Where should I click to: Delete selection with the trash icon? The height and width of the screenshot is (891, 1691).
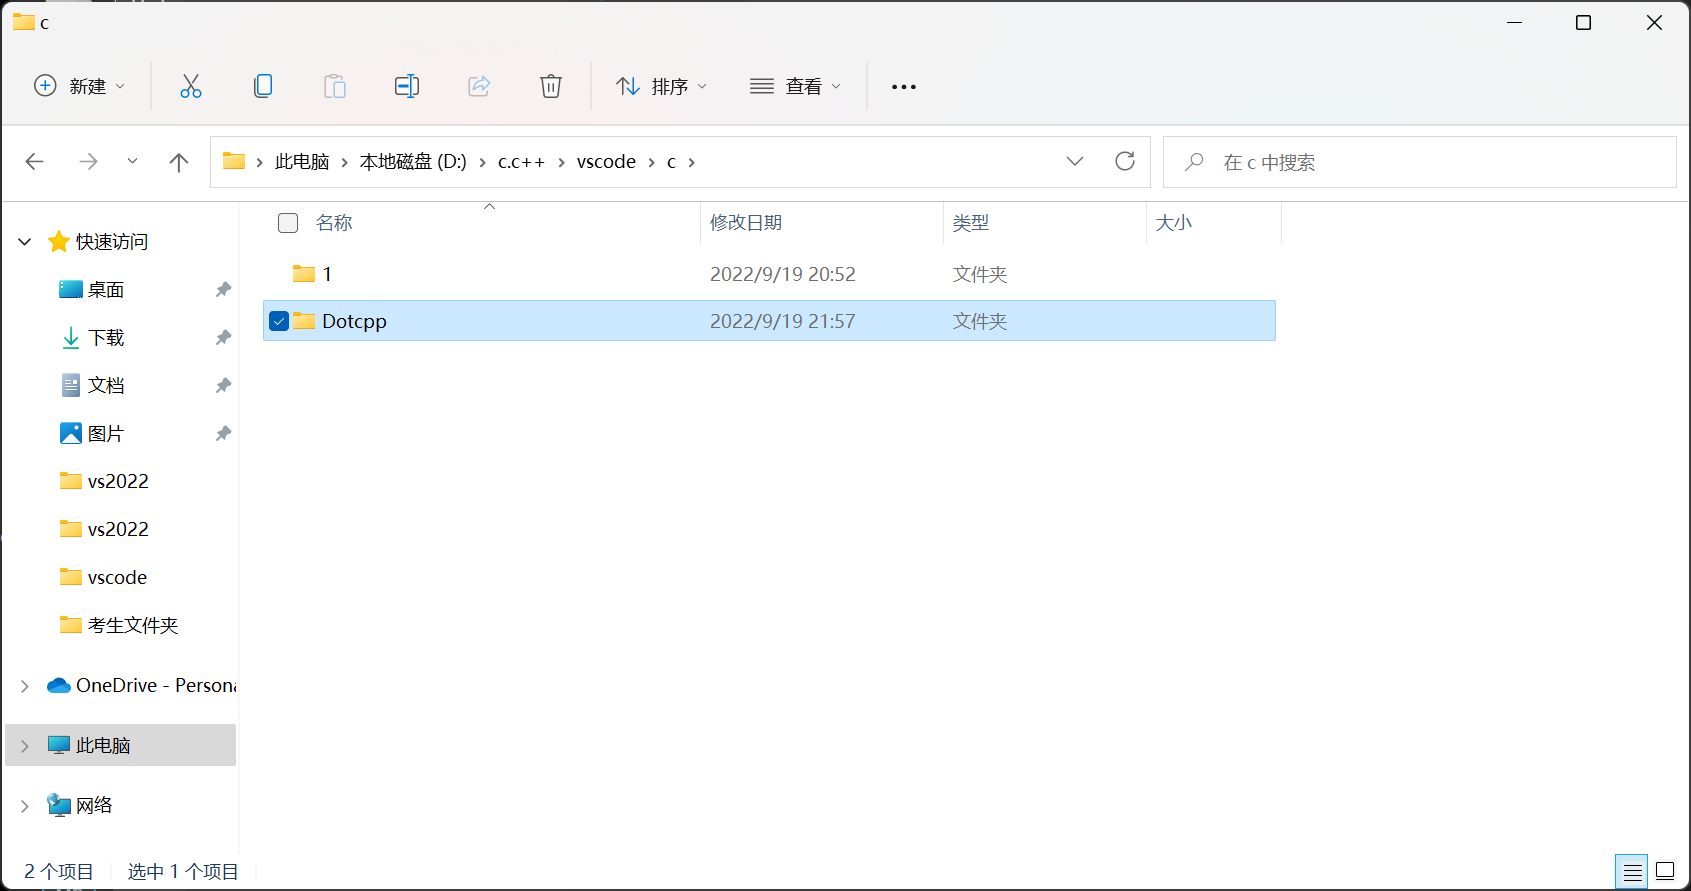coord(550,87)
